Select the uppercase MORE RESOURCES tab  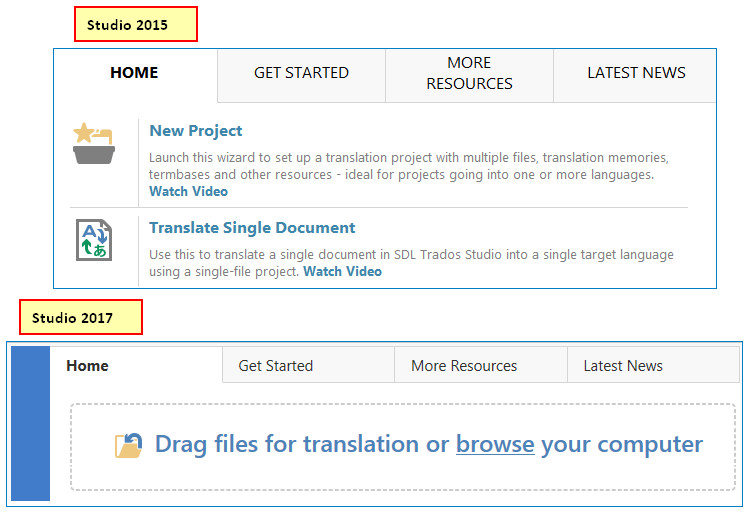pyautogui.click(x=469, y=73)
